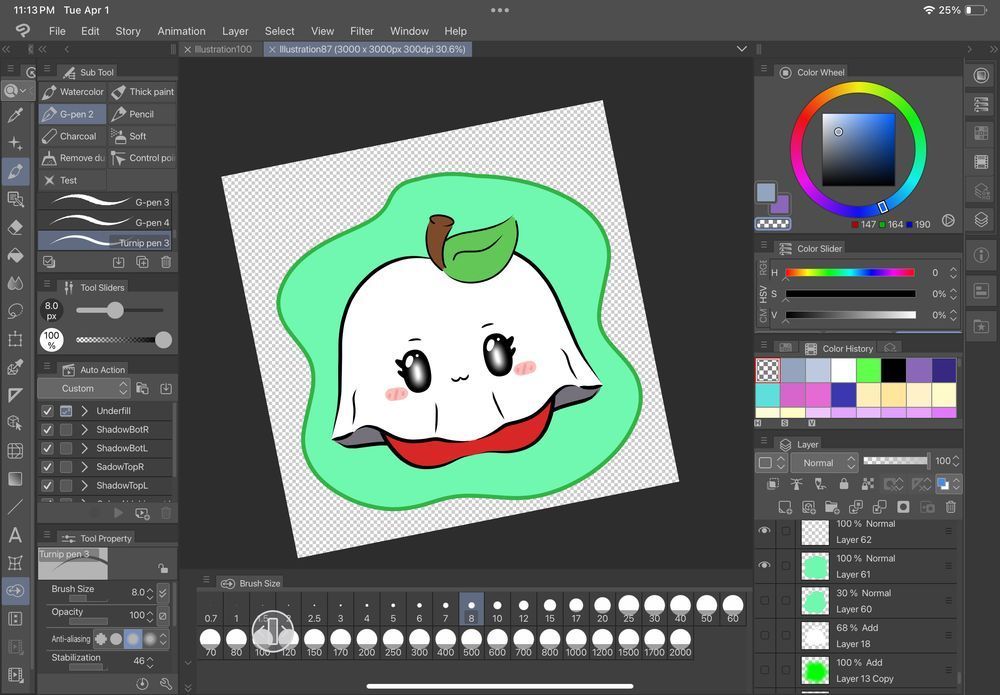Choose brush size 500 preset

tap(471, 643)
